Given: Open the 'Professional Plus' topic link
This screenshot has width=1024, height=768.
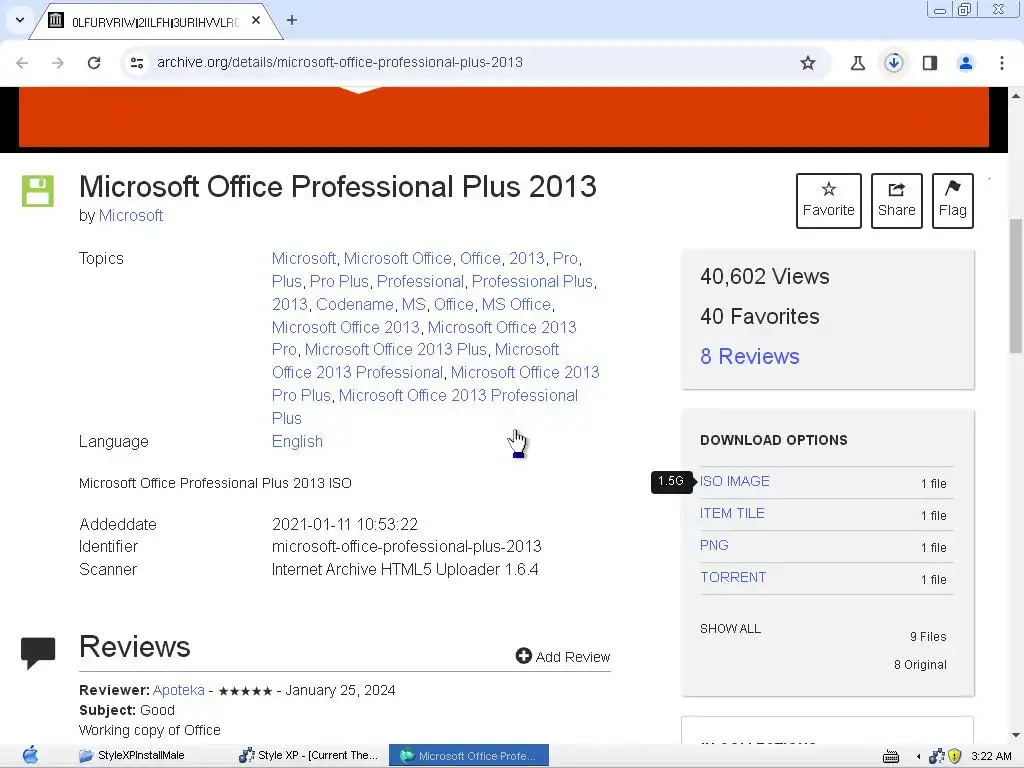Looking at the screenshot, I should tap(532, 281).
